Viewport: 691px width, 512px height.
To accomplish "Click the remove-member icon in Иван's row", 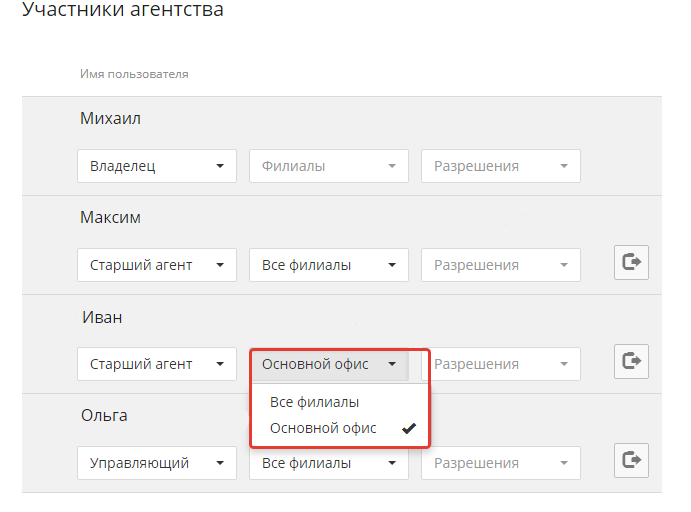I will coord(631,361).
